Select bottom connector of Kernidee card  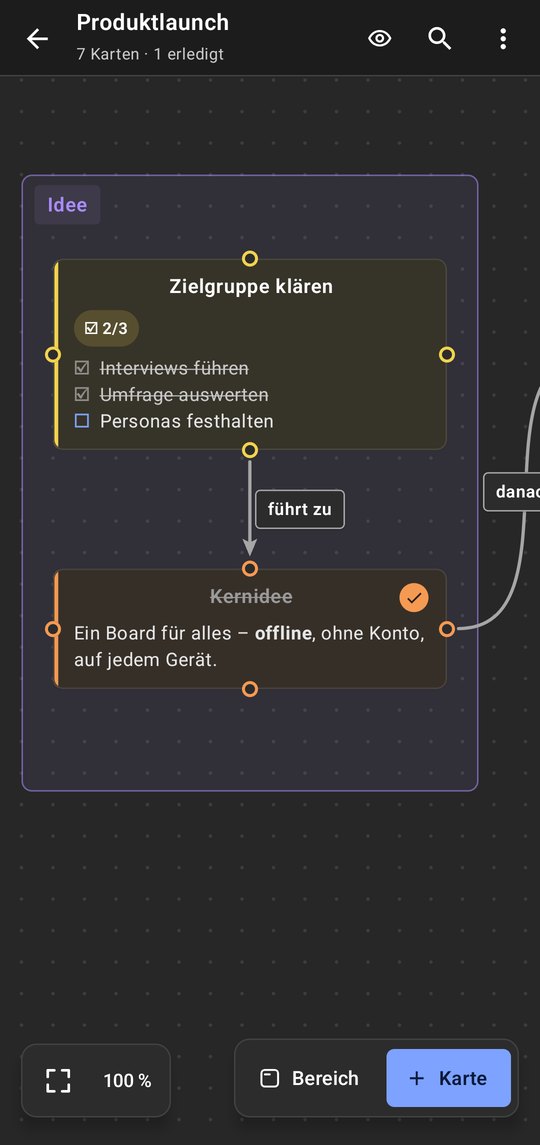point(250,689)
